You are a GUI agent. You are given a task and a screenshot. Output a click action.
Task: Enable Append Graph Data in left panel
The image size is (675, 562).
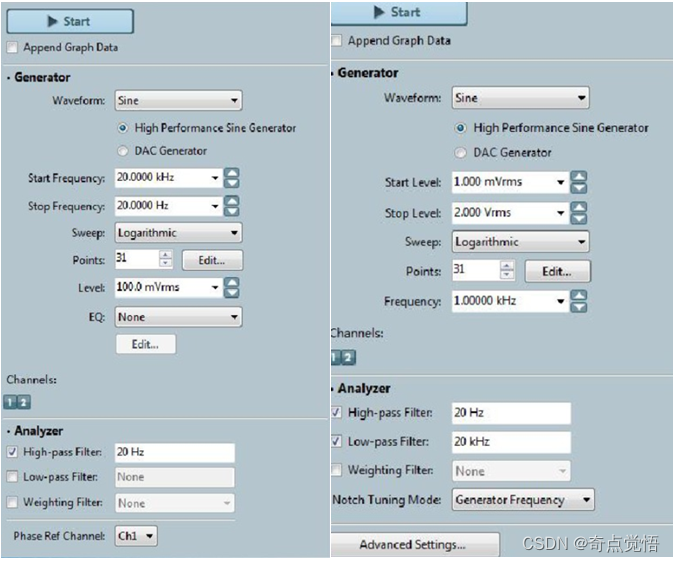point(12,47)
